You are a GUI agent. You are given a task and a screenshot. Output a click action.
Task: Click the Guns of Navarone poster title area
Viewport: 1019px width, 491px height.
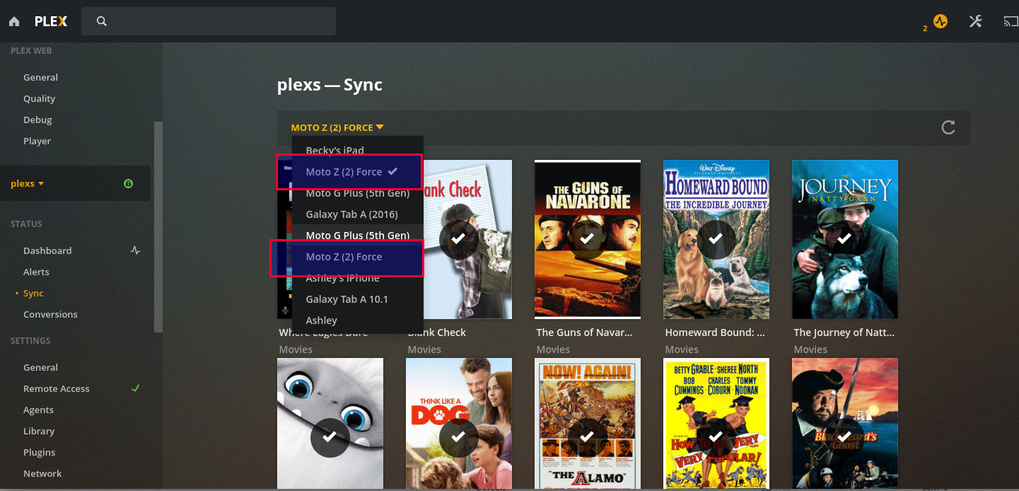point(587,195)
